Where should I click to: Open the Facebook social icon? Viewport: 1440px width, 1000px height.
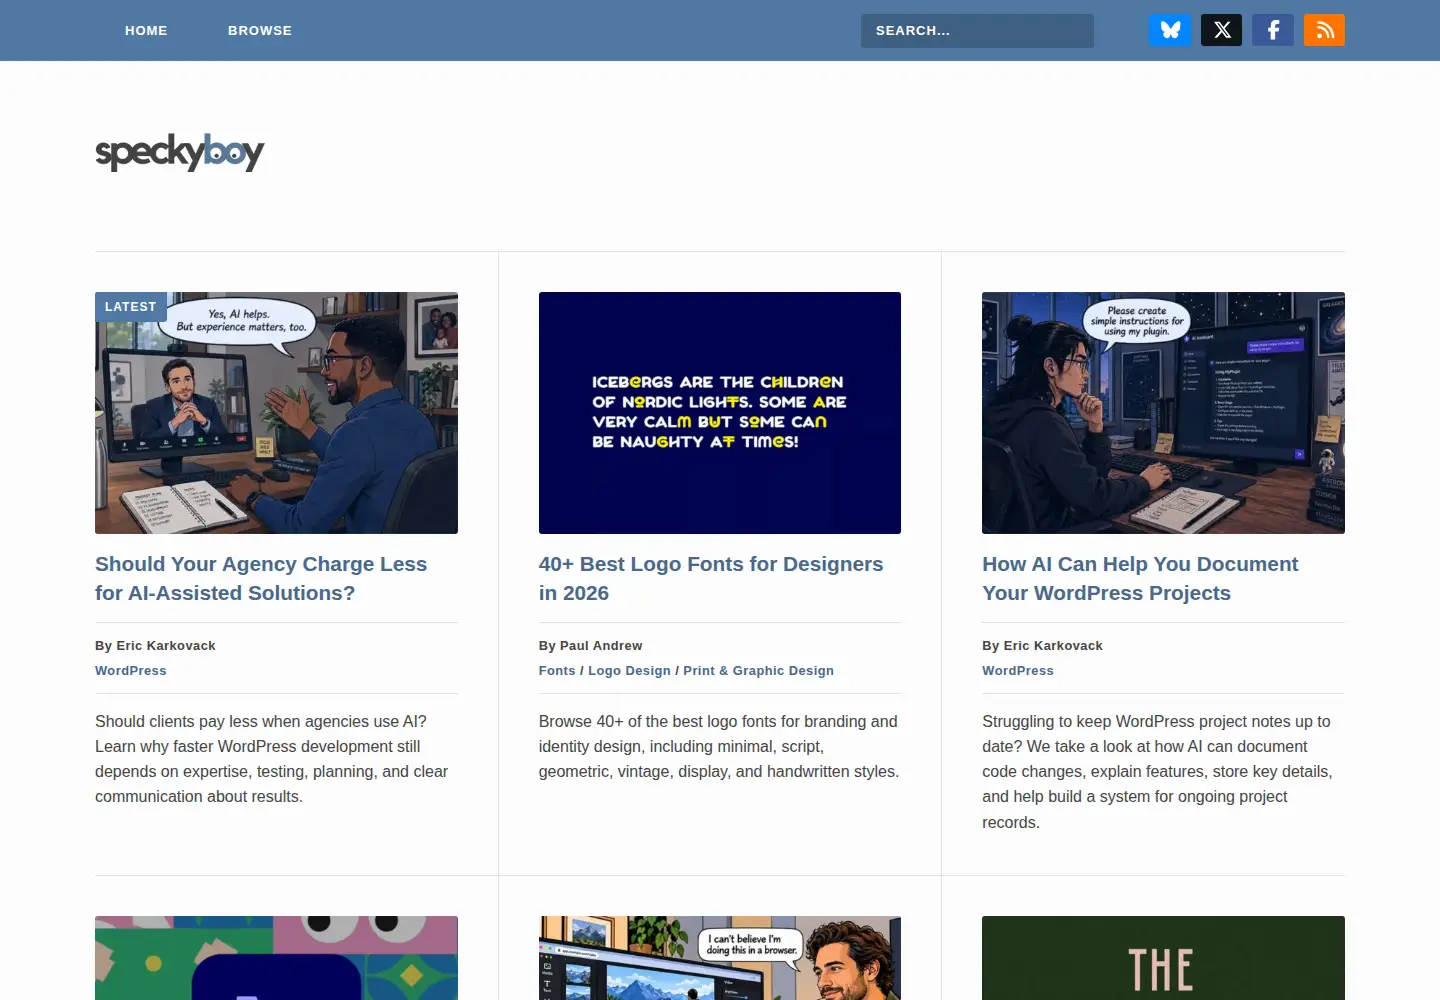pos(1273,30)
